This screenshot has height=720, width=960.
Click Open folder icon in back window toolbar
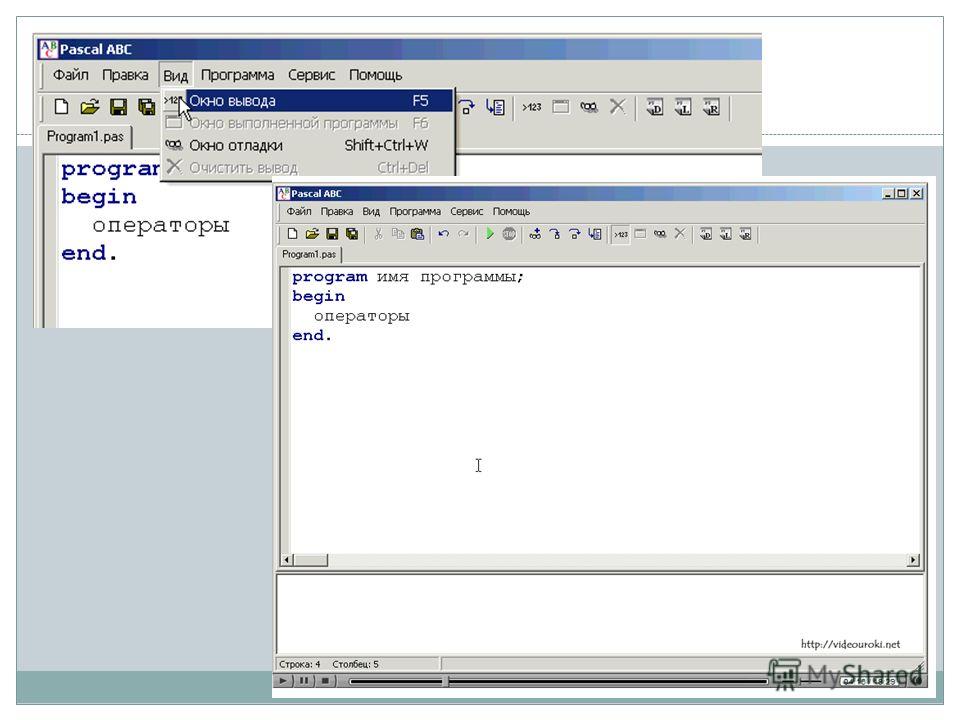click(89, 107)
